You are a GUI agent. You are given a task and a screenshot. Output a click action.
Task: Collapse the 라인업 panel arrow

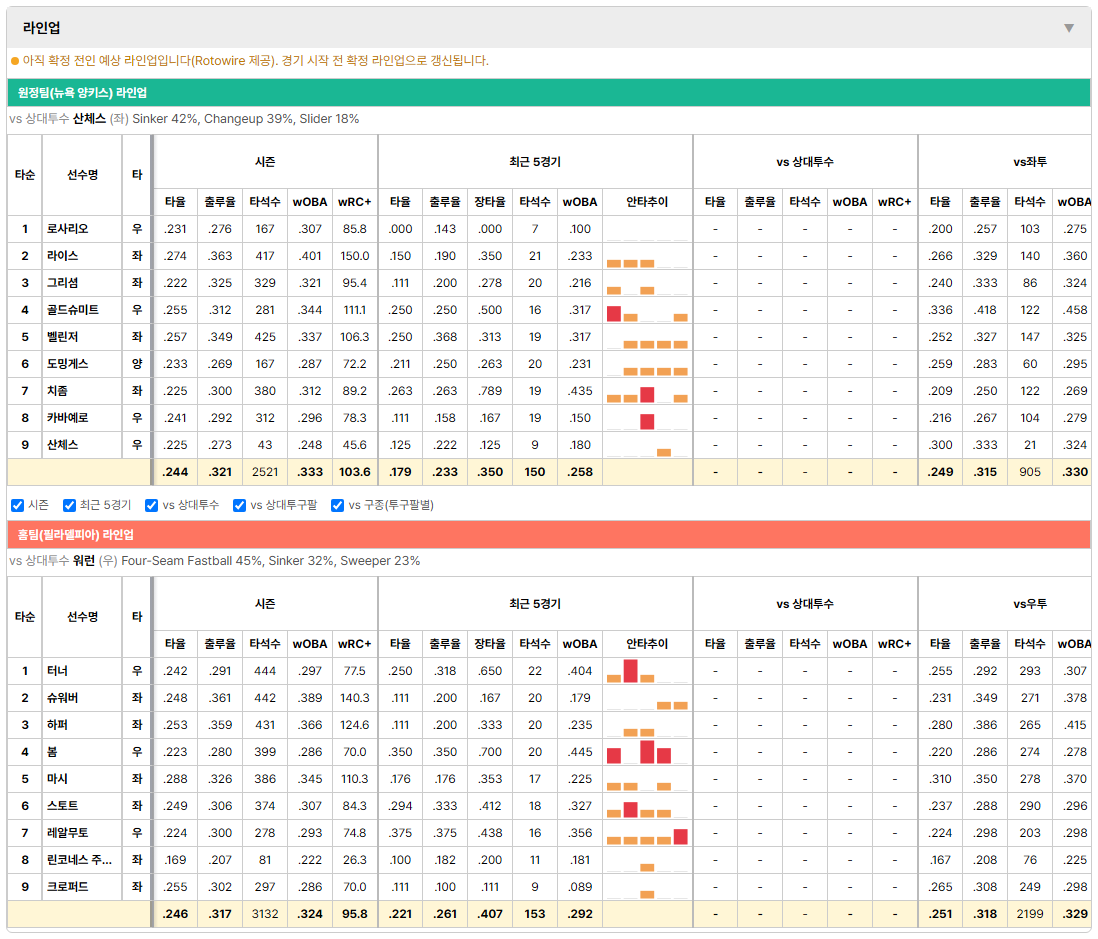[1069, 28]
